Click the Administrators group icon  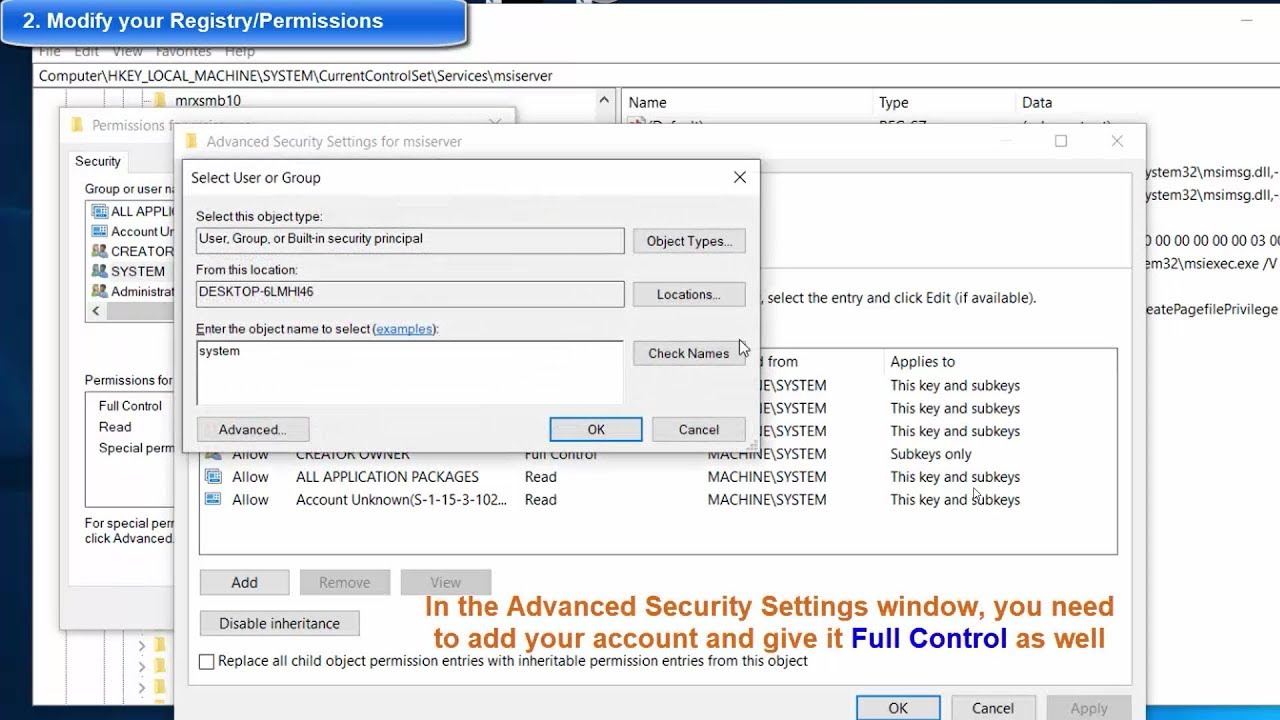click(99, 291)
